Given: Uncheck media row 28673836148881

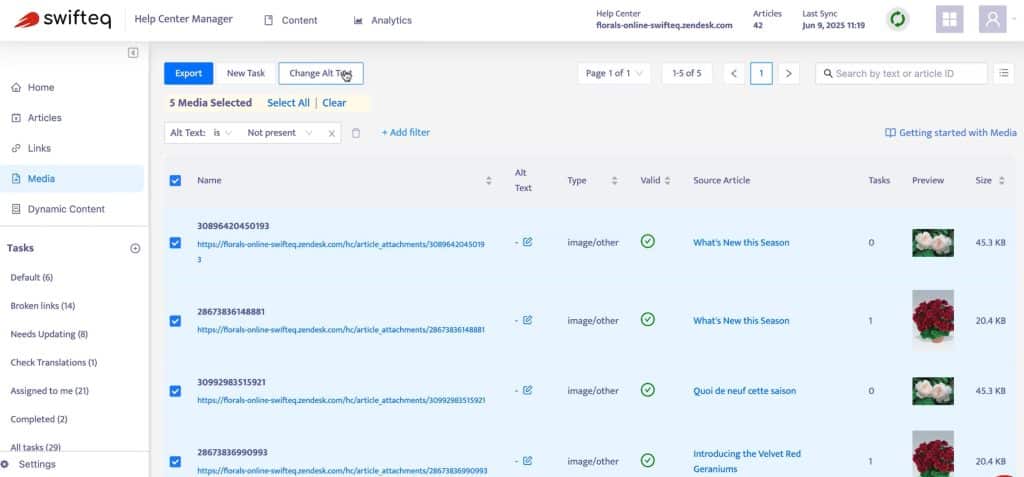Looking at the screenshot, I should point(175,321).
